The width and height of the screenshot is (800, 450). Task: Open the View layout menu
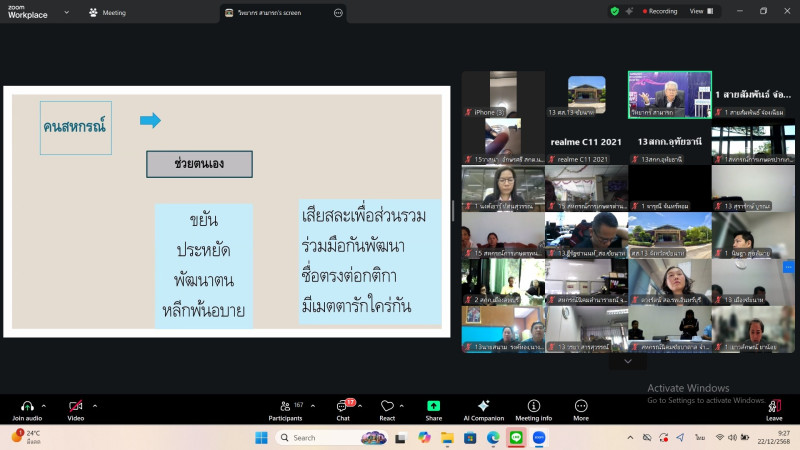[x=700, y=11]
